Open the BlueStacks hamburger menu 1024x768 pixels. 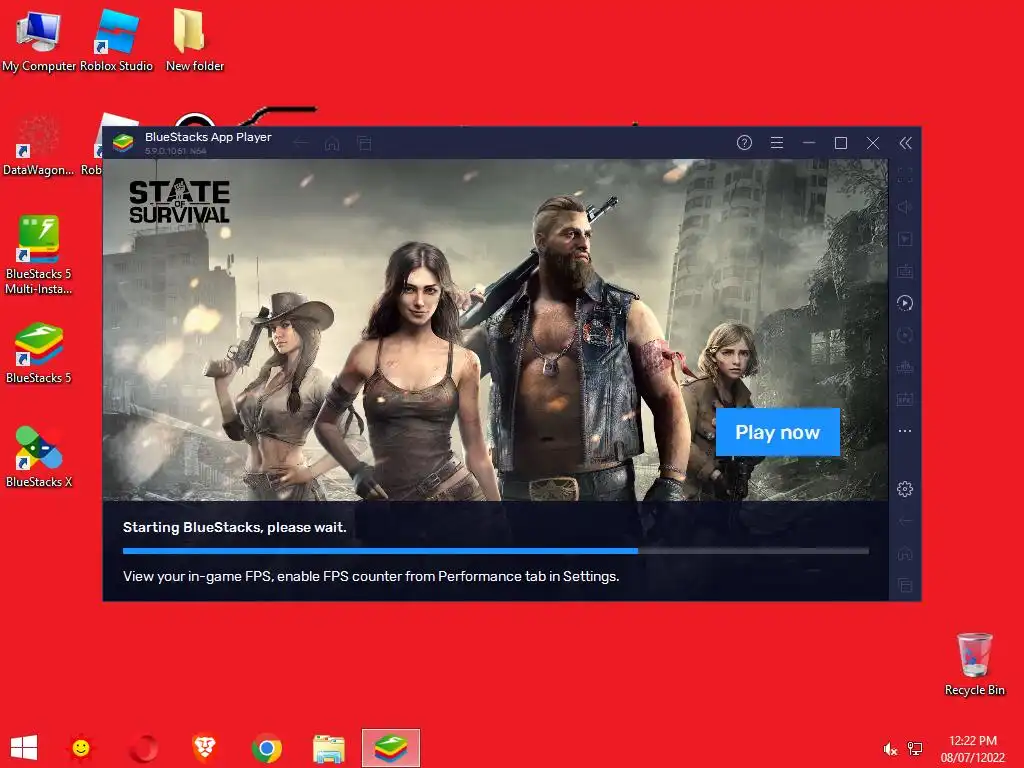coord(776,143)
